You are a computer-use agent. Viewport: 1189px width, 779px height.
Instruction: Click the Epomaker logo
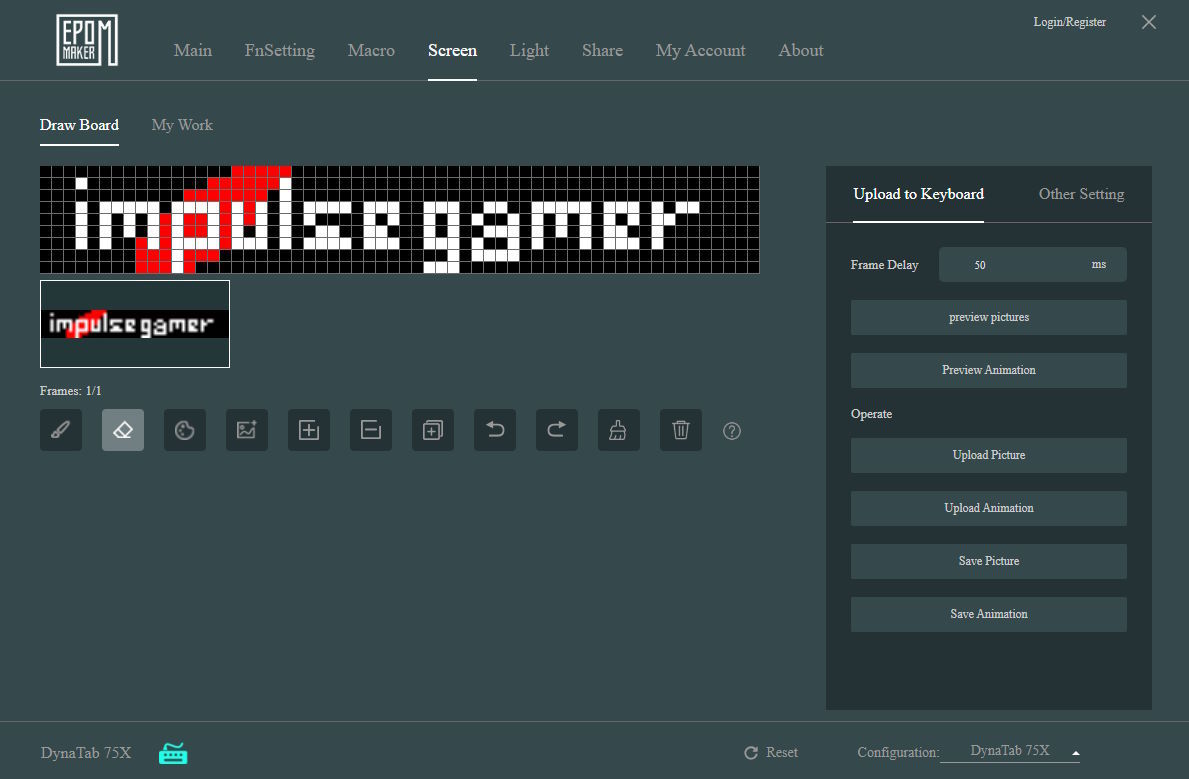coord(87,40)
